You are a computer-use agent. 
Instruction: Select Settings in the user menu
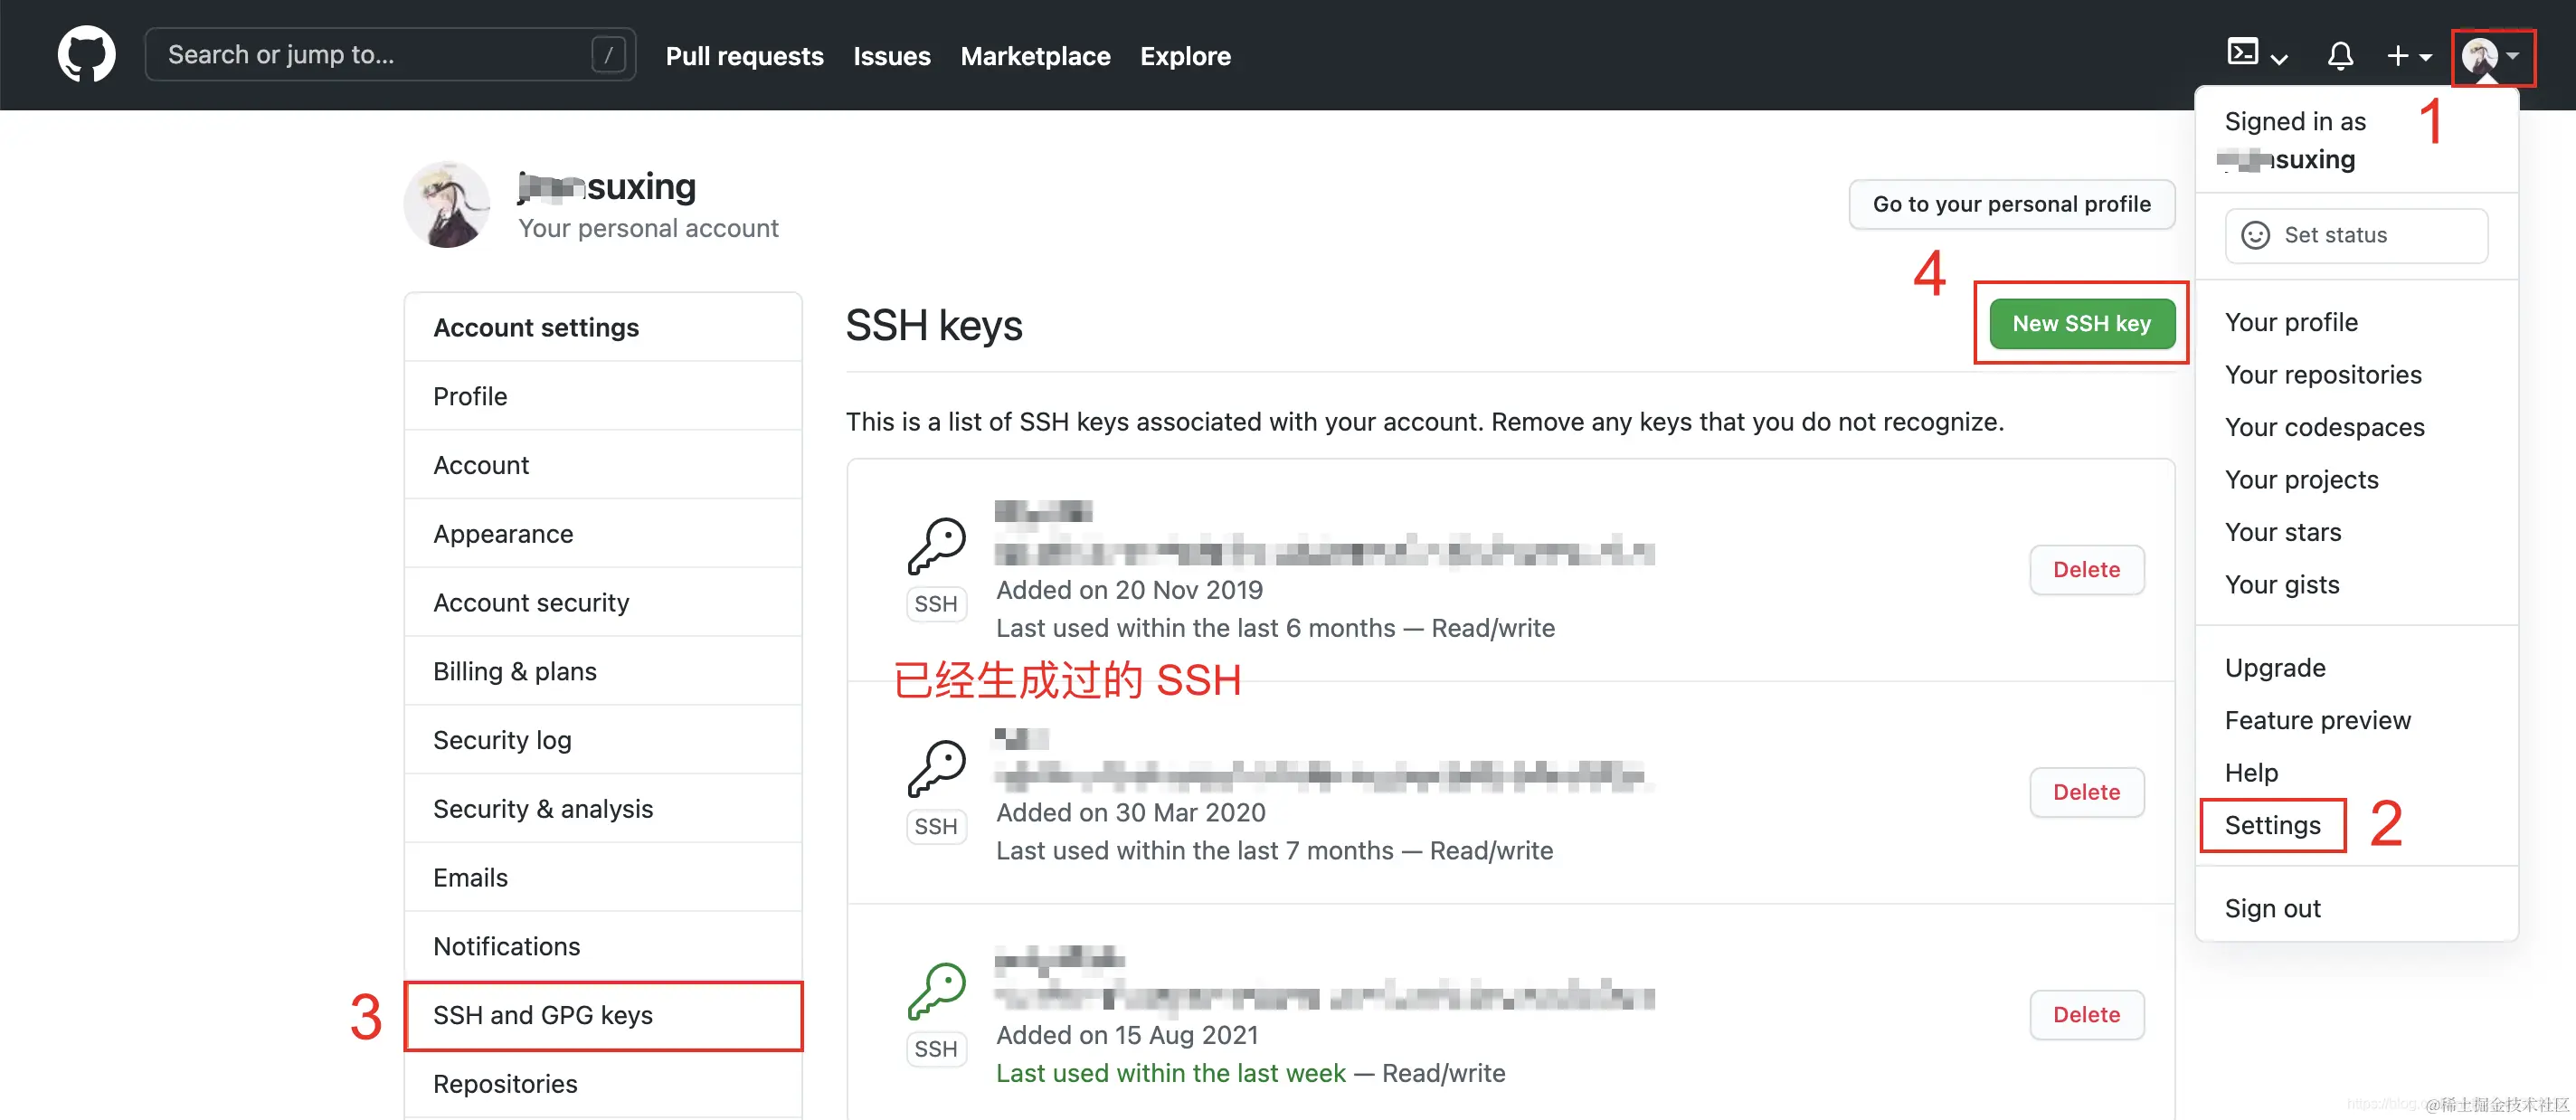click(x=2272, y=825)
